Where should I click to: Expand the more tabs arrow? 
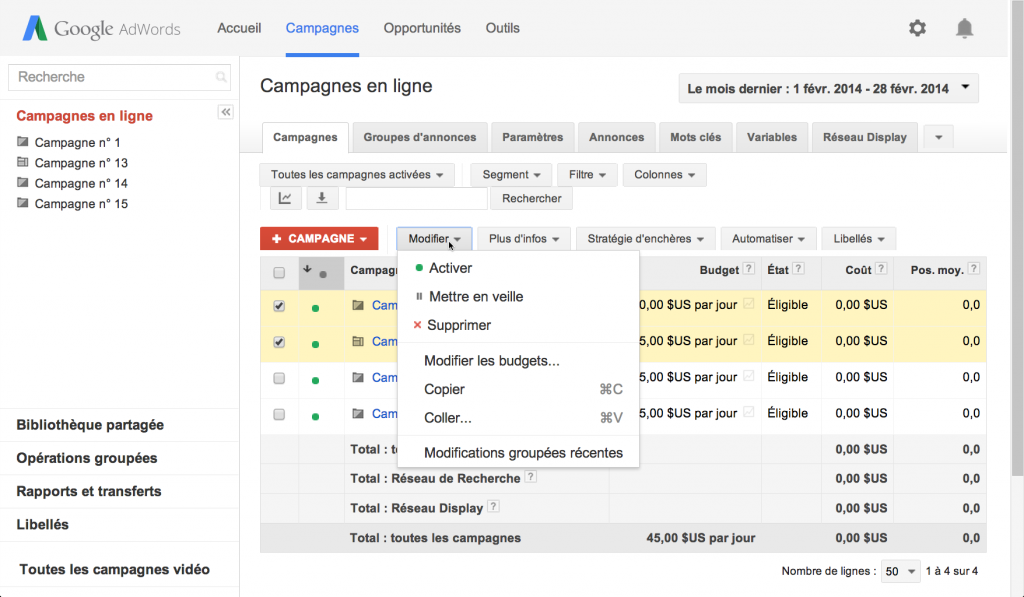click(x=938, y=137)
